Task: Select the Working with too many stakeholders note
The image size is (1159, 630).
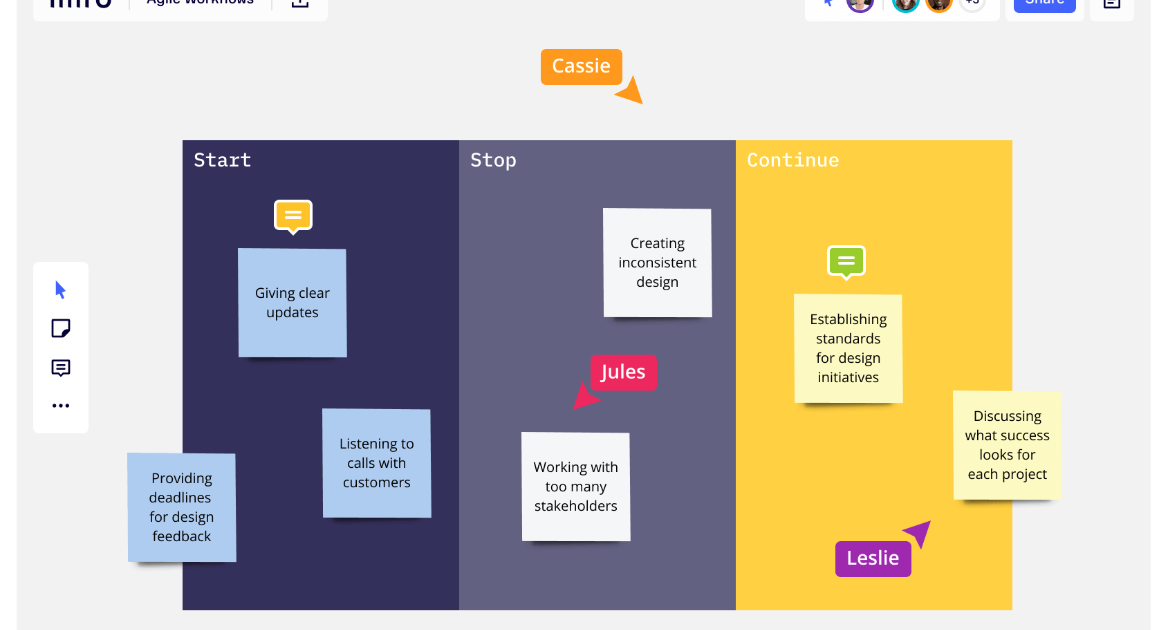Action: pos(576,486)
